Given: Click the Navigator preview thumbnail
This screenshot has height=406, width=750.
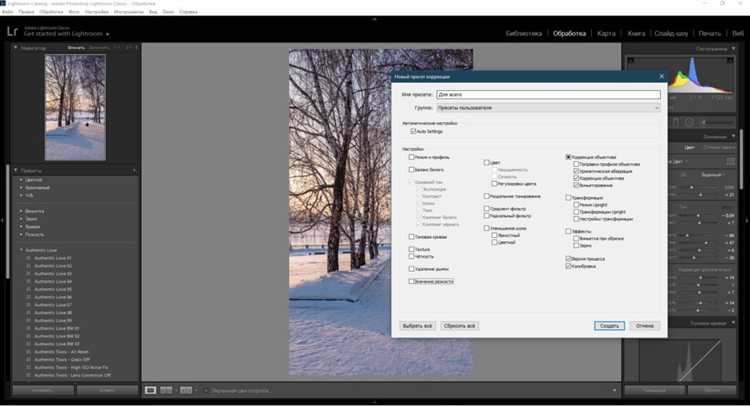Looking at the screenshot, I should pyautogui.click(x=75, y=107).
